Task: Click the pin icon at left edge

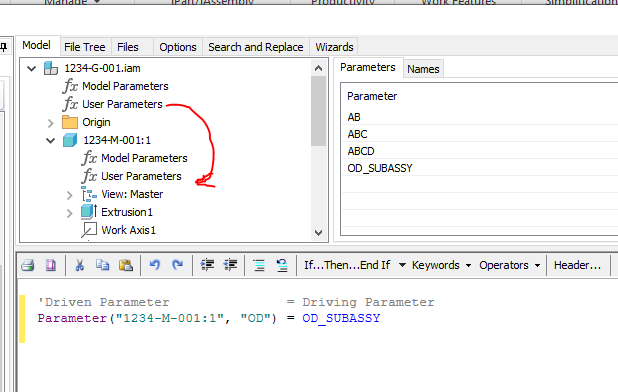Action: click(4, 47)
